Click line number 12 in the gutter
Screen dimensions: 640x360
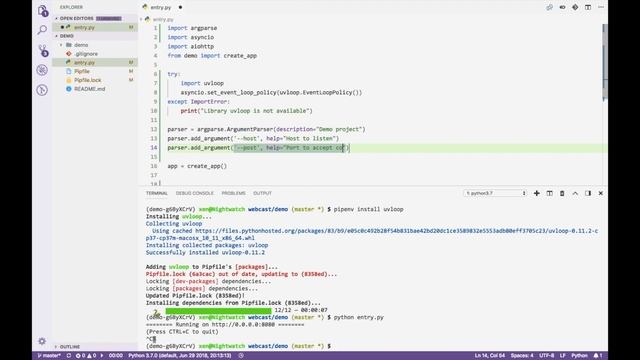(154, 129)
